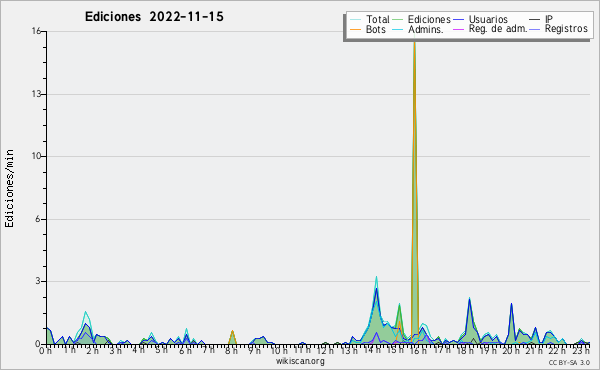
Task: Click the x-axis label '8 h'
Action: [x=231, y=350]
